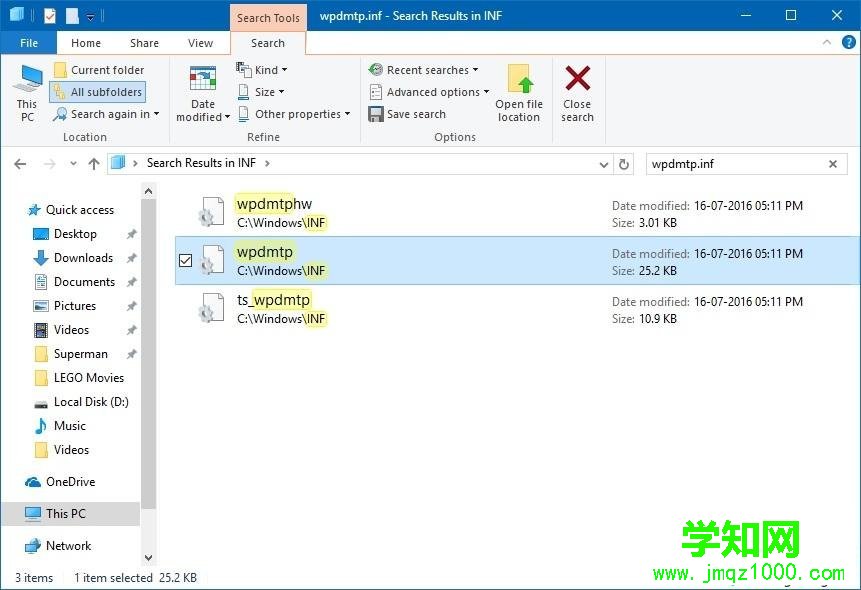The height and width of the screenshot is (590, 861).
Task: Uncheck the selected wpdmtp file
Action: point(186,260)
